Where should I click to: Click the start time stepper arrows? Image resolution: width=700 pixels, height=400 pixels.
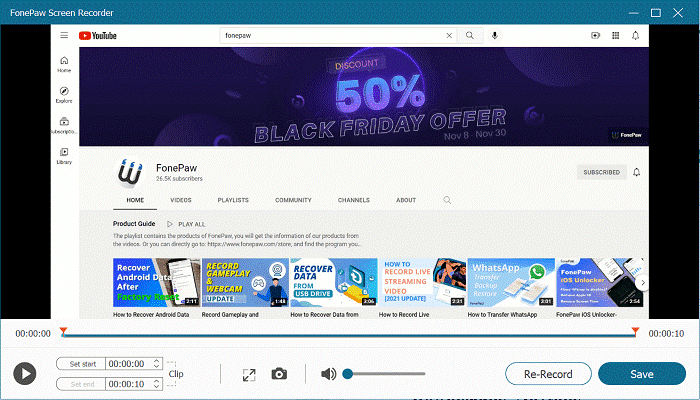pyautogui.click(x=157, y=364)
